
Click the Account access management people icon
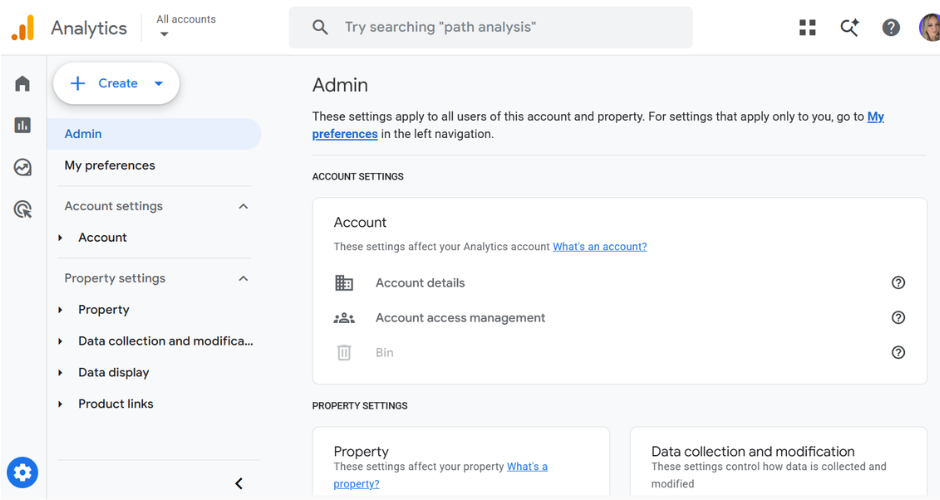(x=344, y=318)
